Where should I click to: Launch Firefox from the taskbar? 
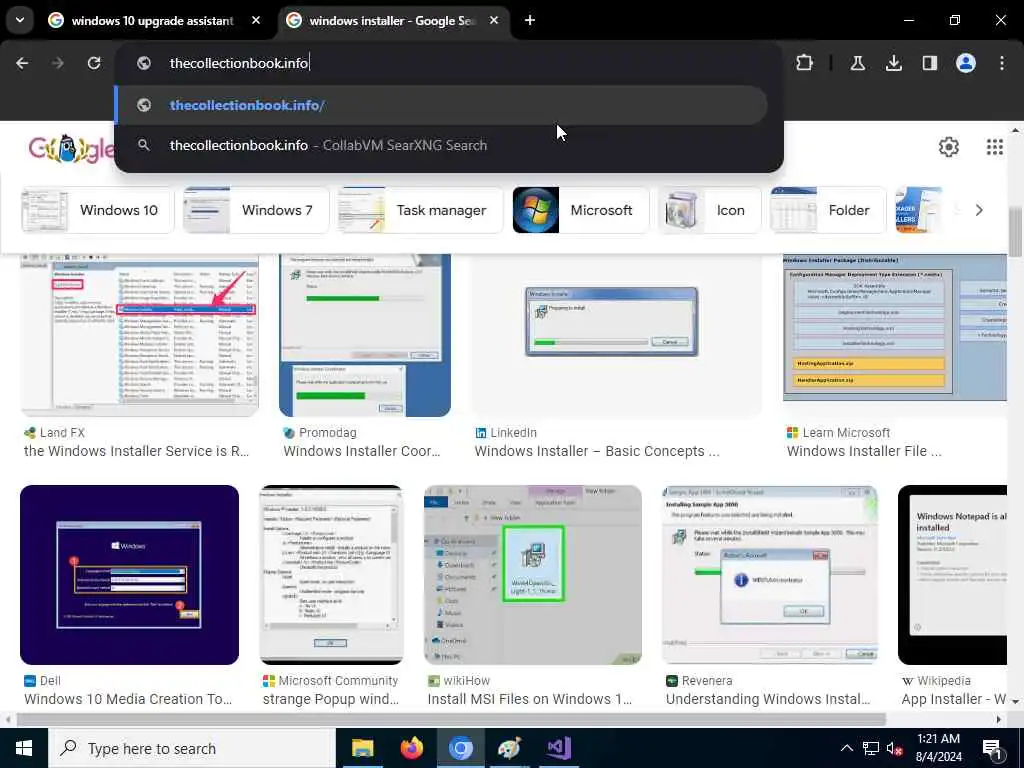pos(411,748)
